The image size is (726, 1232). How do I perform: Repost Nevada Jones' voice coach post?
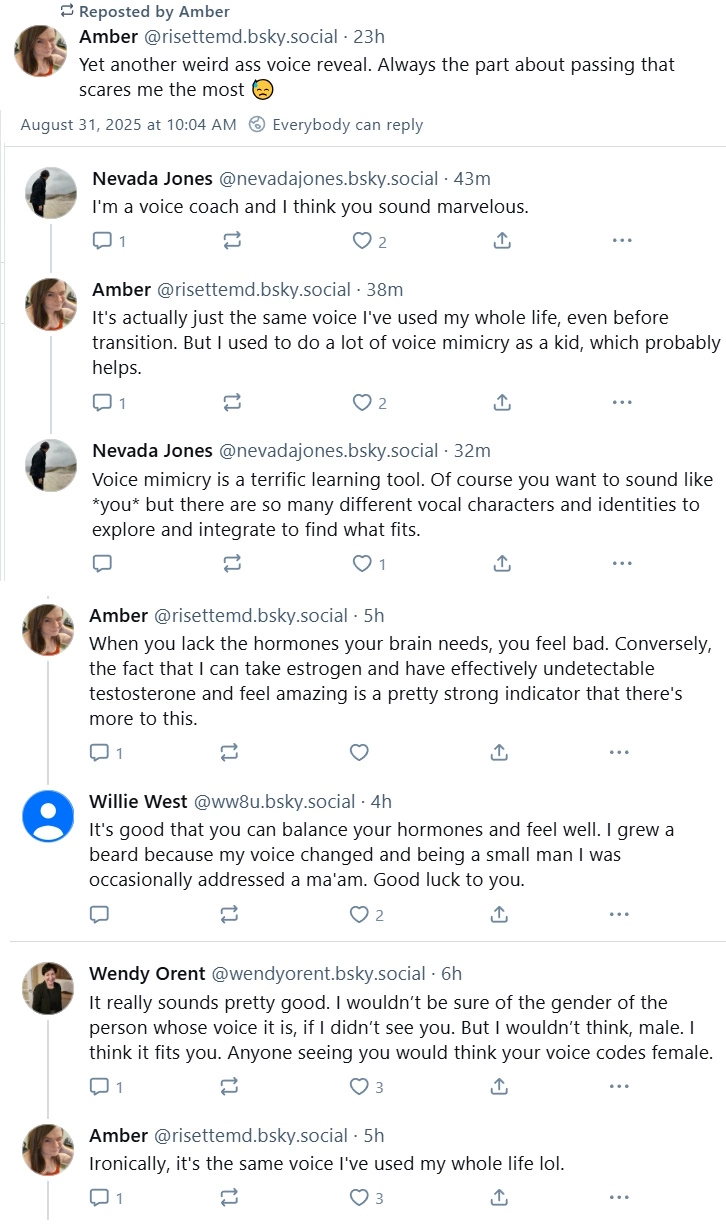(232, 241)
